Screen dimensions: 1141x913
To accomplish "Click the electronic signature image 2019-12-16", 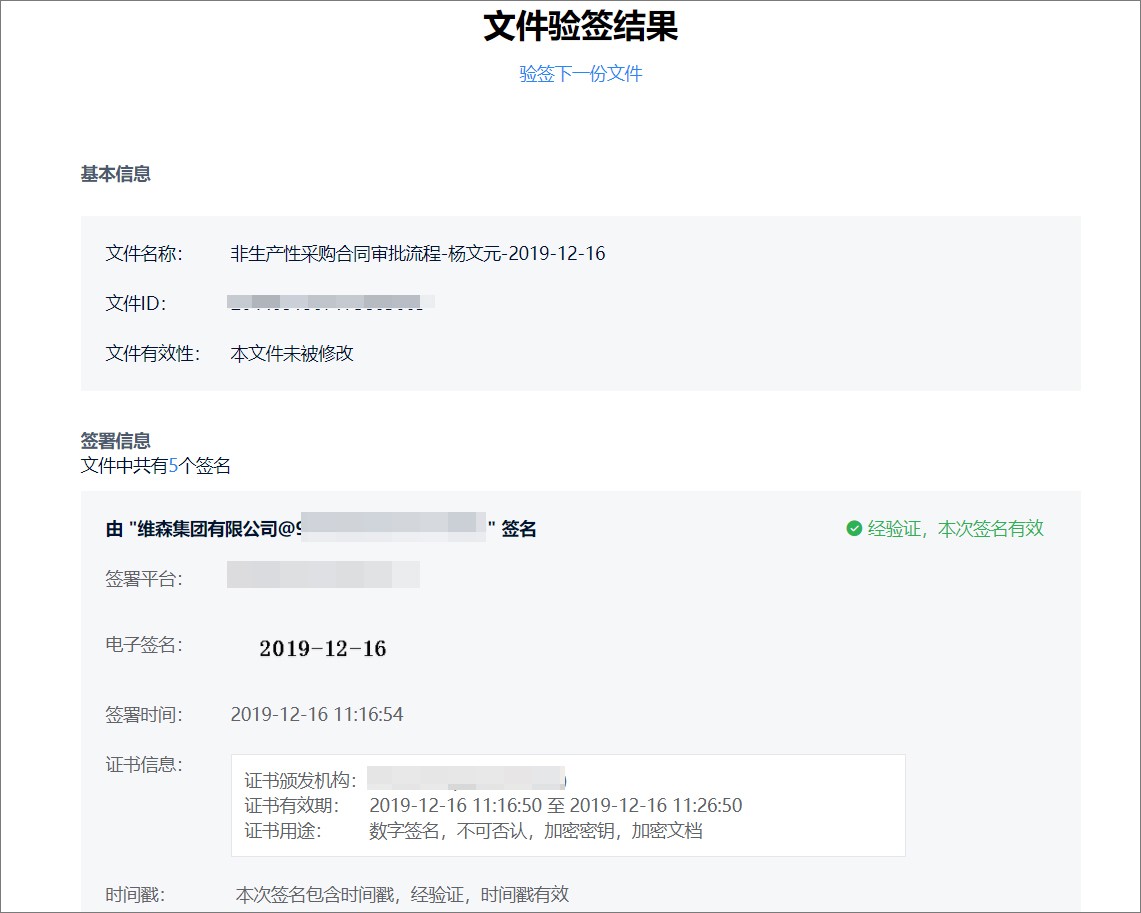I will (322, 648).
